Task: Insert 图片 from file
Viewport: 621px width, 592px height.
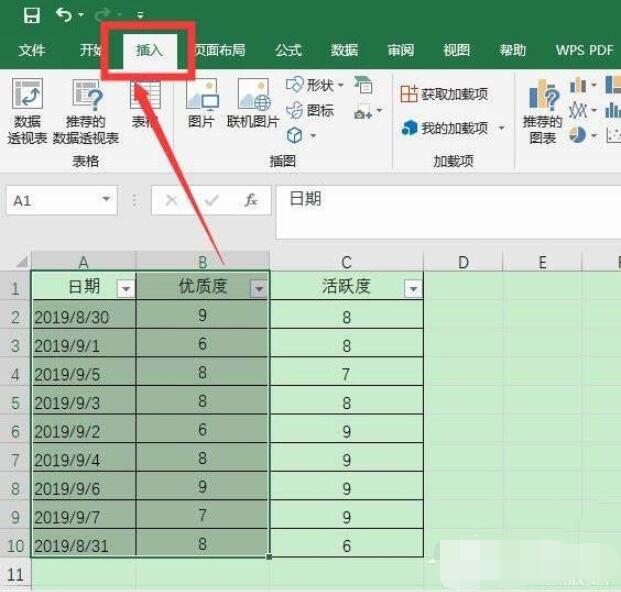Action: (x=202, y=103)
